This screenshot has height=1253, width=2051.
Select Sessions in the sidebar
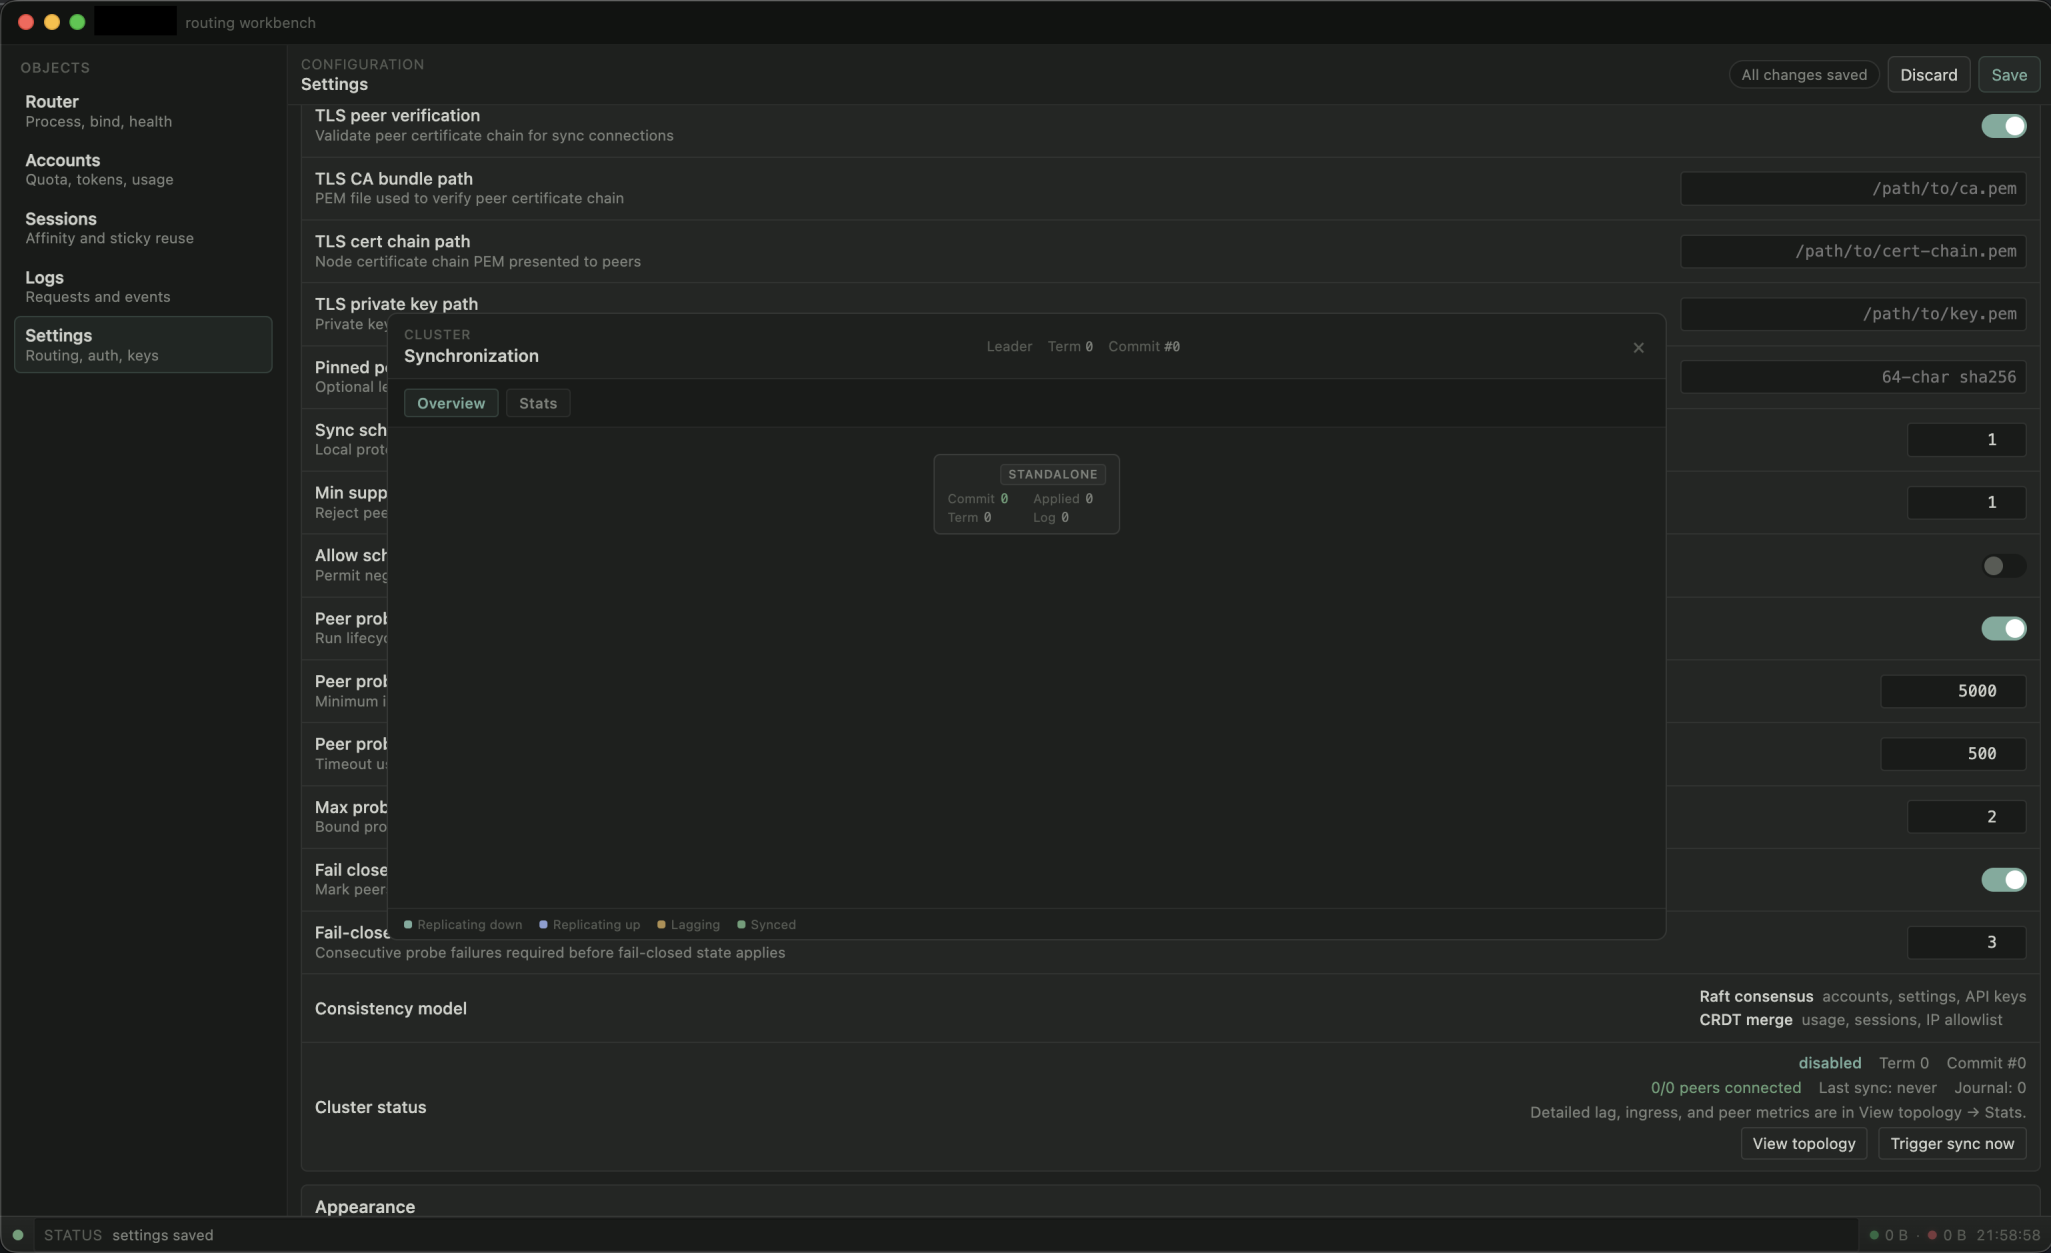[x=143, y=228]
